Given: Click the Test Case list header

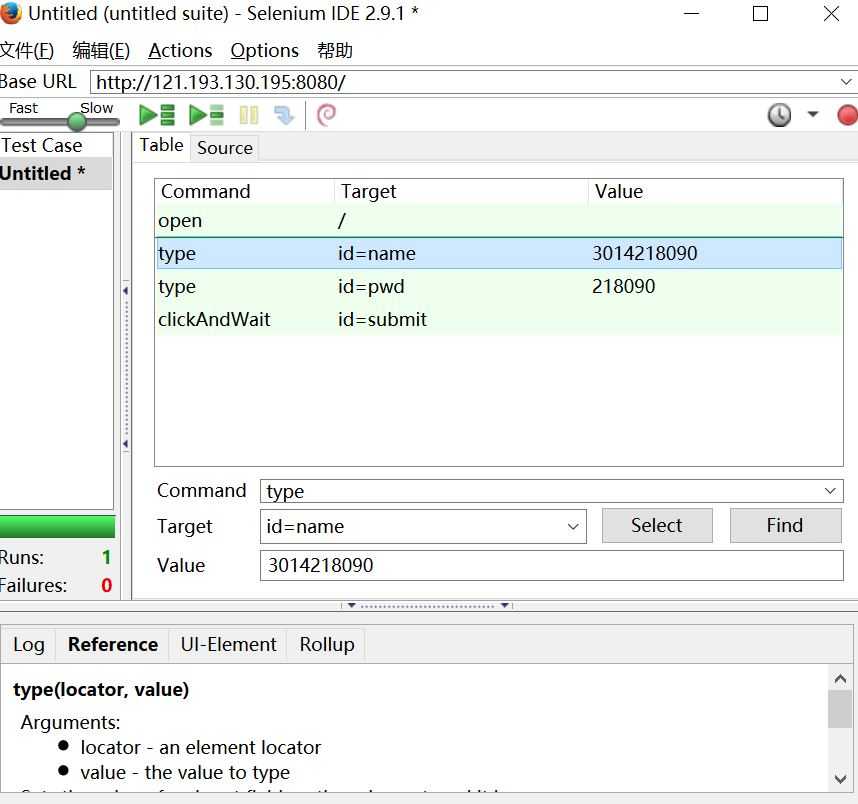Looking at the screenshot, I should pyautogui.click(x=56, y=146).
